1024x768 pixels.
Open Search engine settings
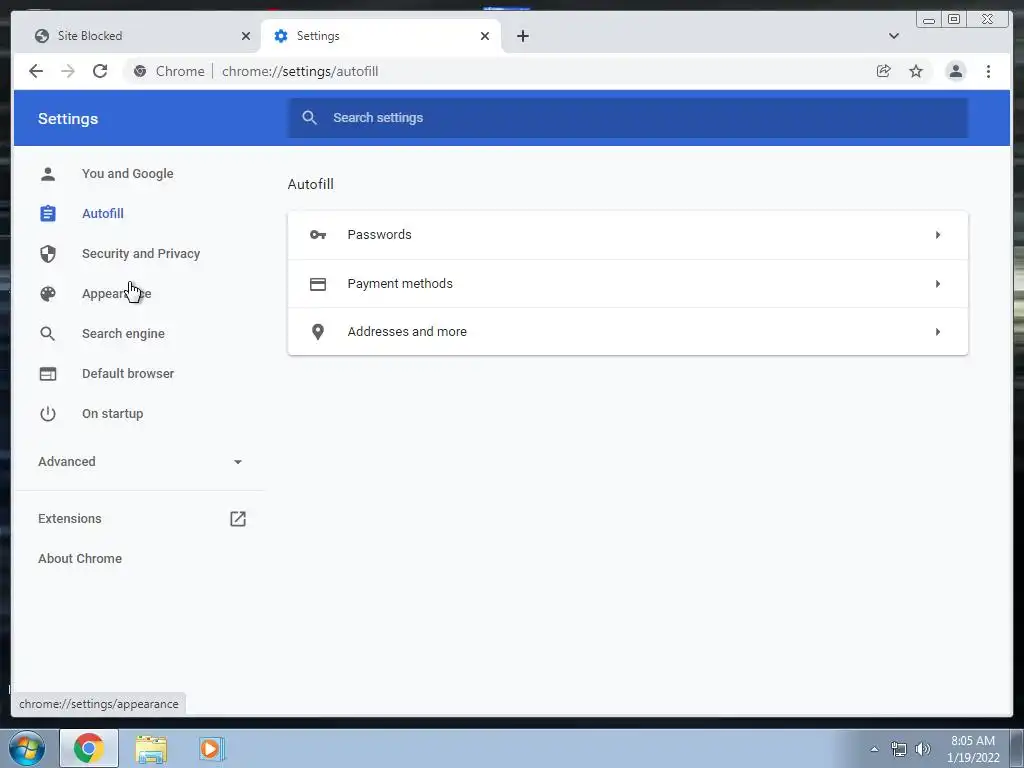point(123,334)
